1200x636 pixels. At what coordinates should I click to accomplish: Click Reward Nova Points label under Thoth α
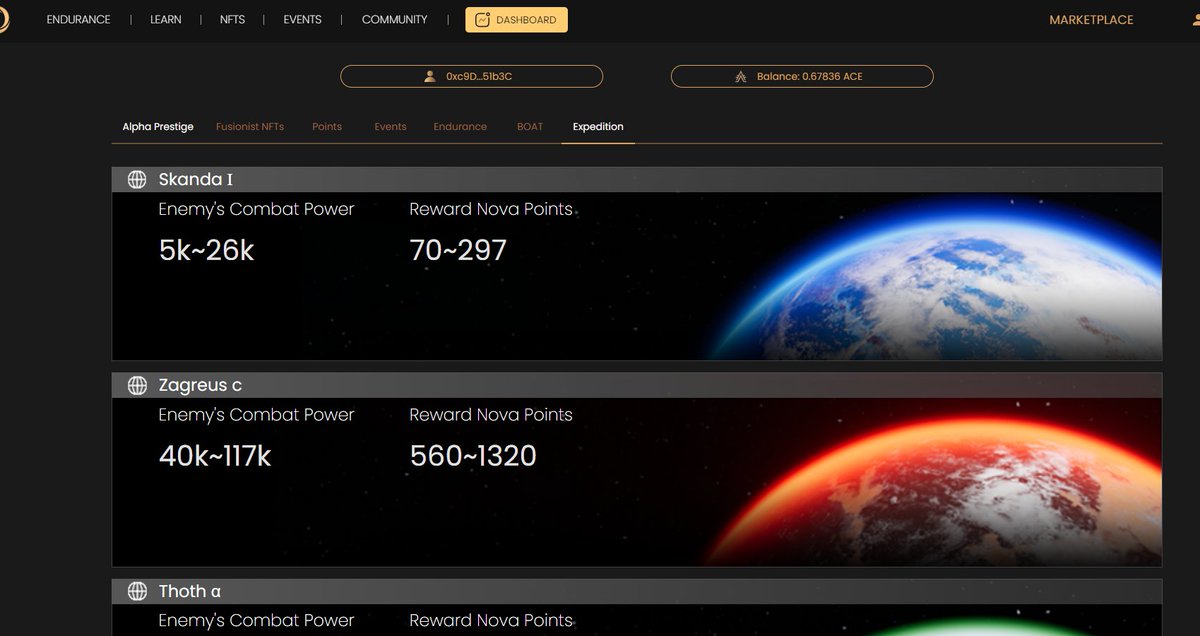tap(491, 621)
